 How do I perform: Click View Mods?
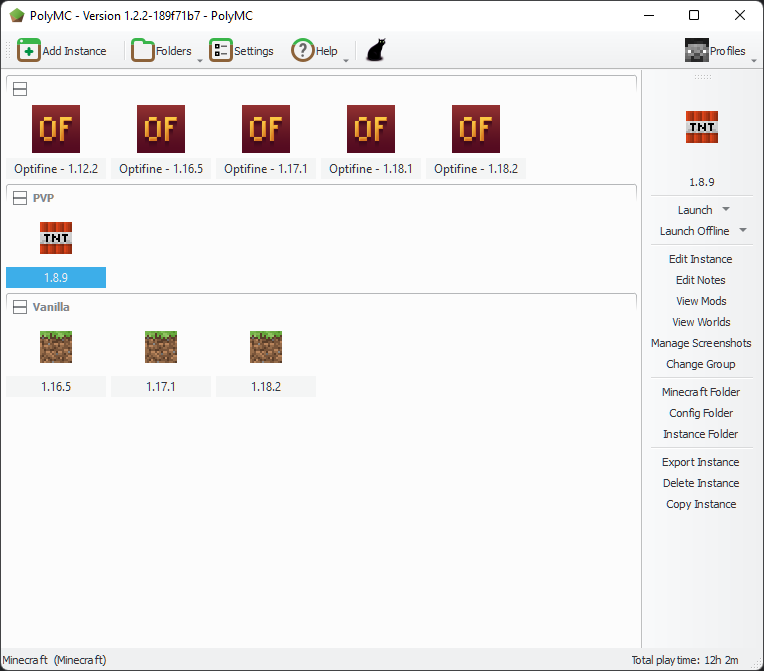701,301
